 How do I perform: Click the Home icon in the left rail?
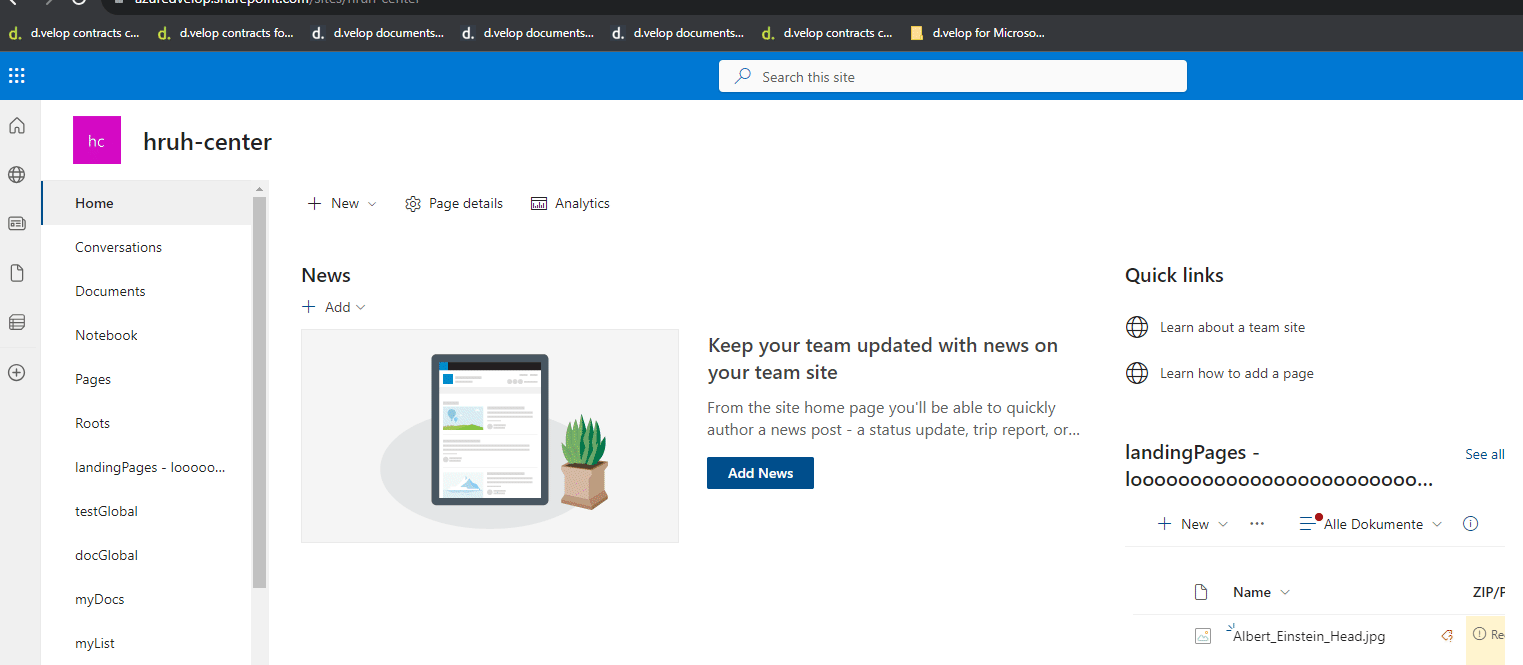16,125
